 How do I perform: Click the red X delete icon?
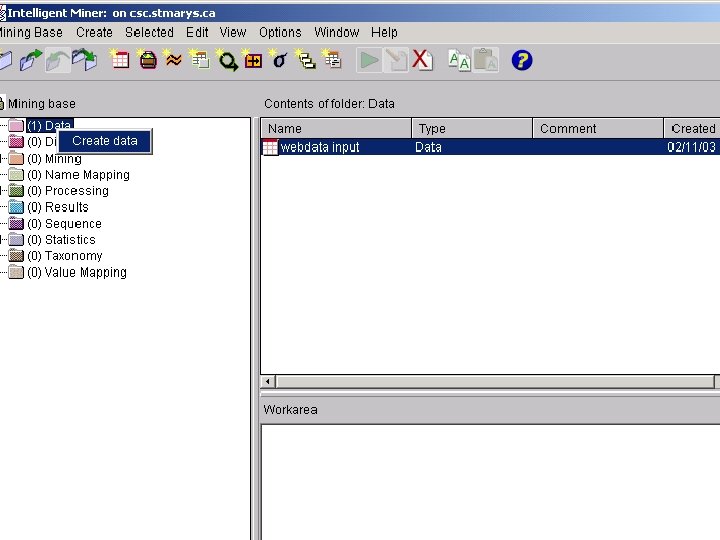click(x=422, y=60)
